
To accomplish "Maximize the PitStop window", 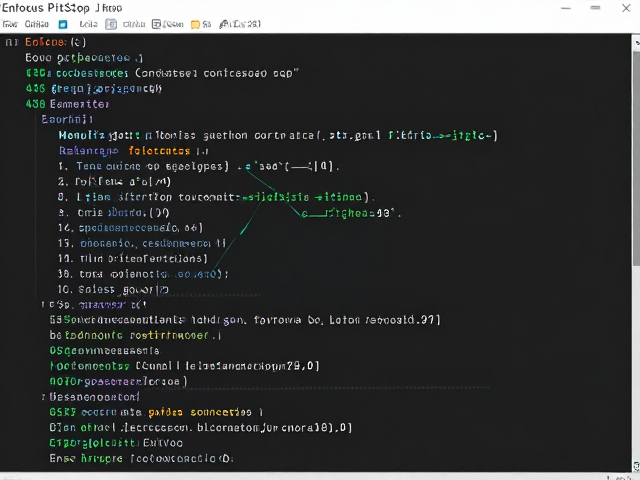I will (x=596, y=8).
